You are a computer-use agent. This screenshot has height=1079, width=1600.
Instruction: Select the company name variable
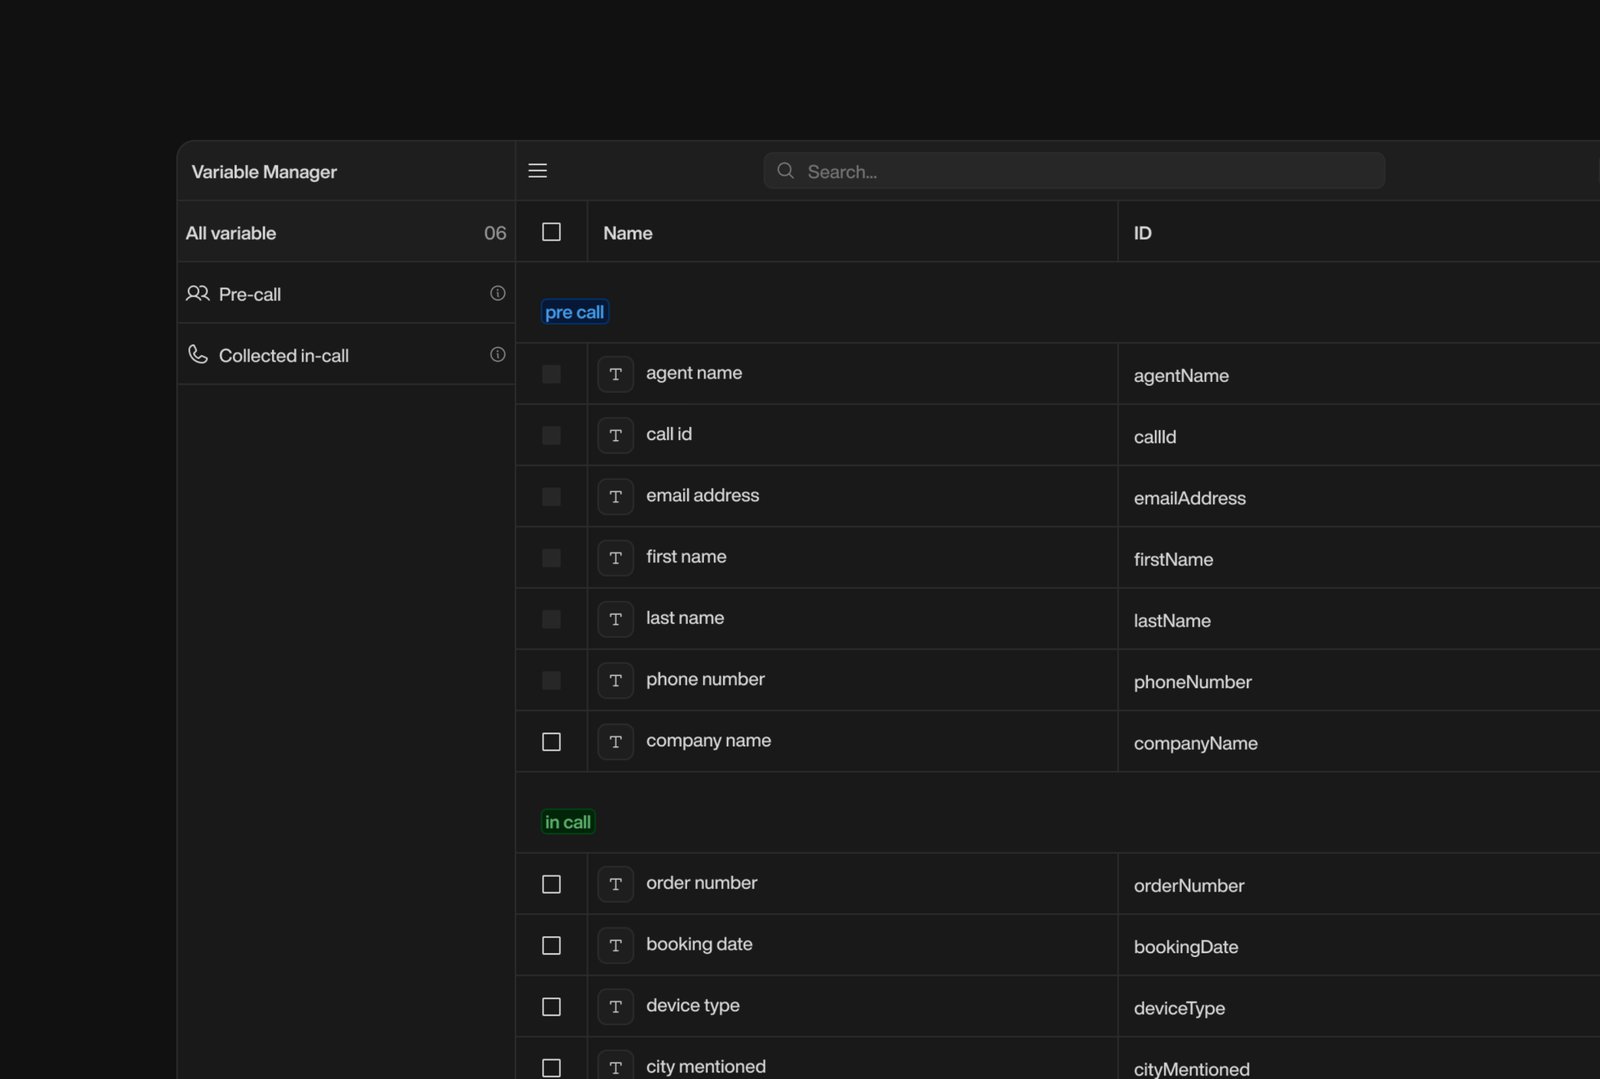point(708,740)
